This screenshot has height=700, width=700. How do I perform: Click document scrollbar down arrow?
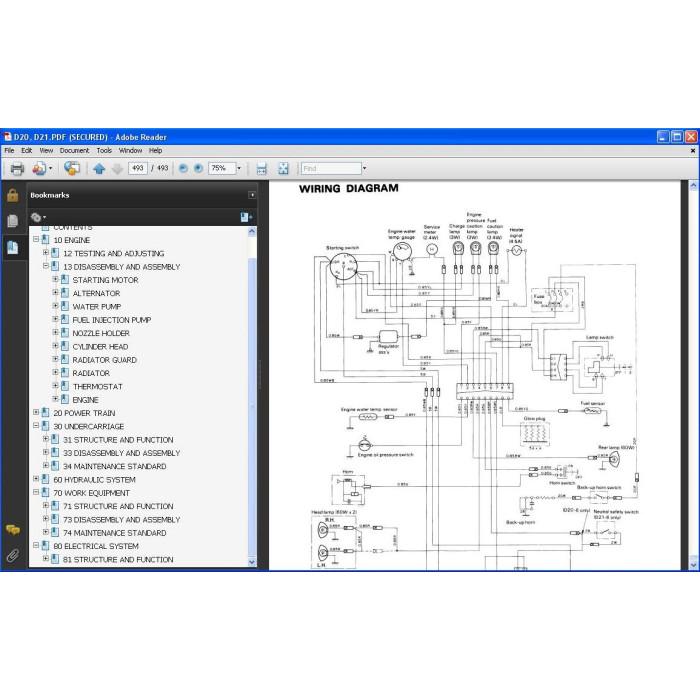[693, 565]
